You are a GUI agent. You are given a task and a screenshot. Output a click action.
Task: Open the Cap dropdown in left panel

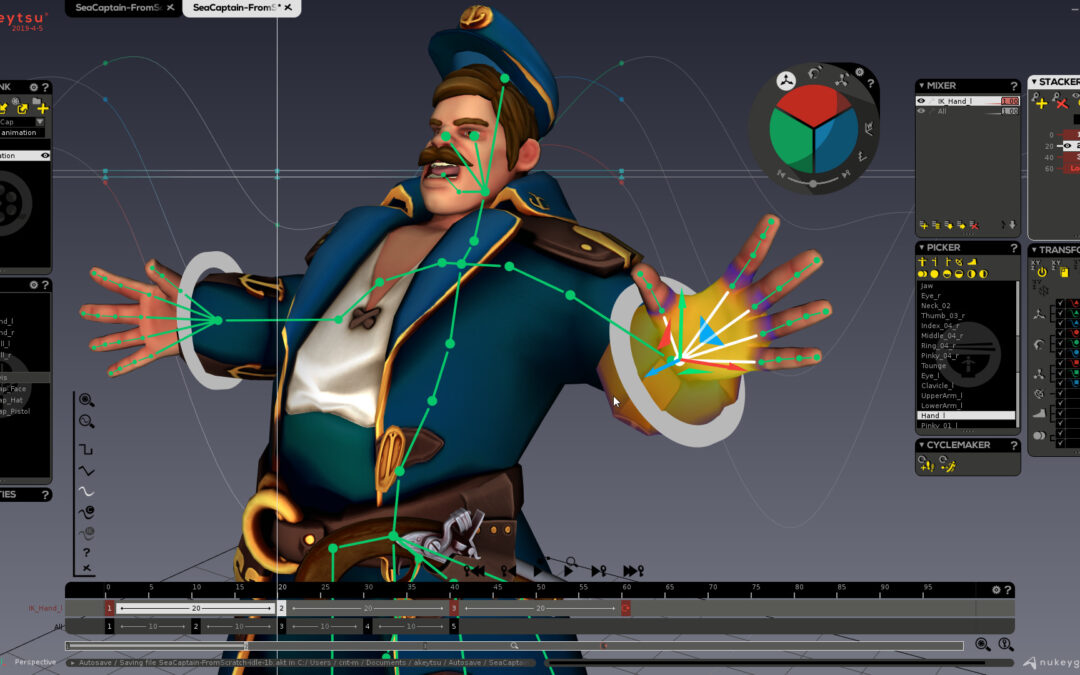pos(39,122)
